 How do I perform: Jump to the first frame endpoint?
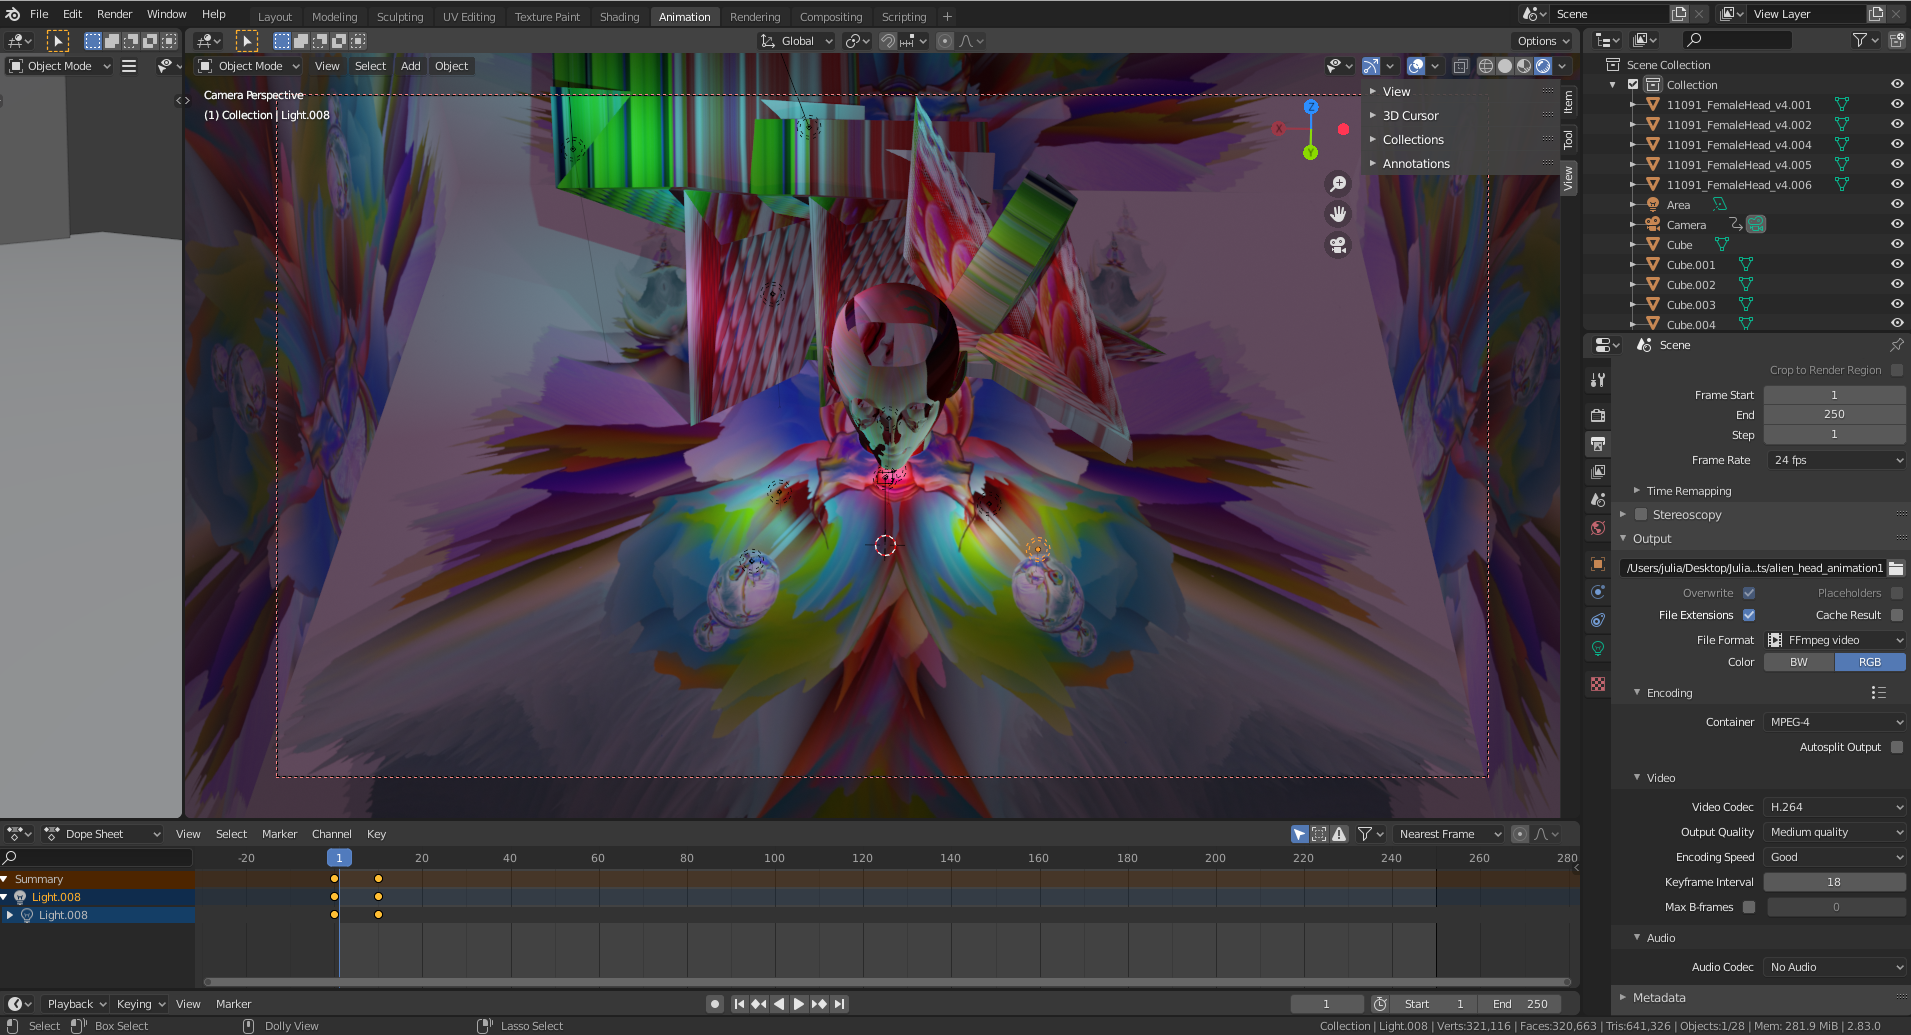click(x=739, y=1004)
